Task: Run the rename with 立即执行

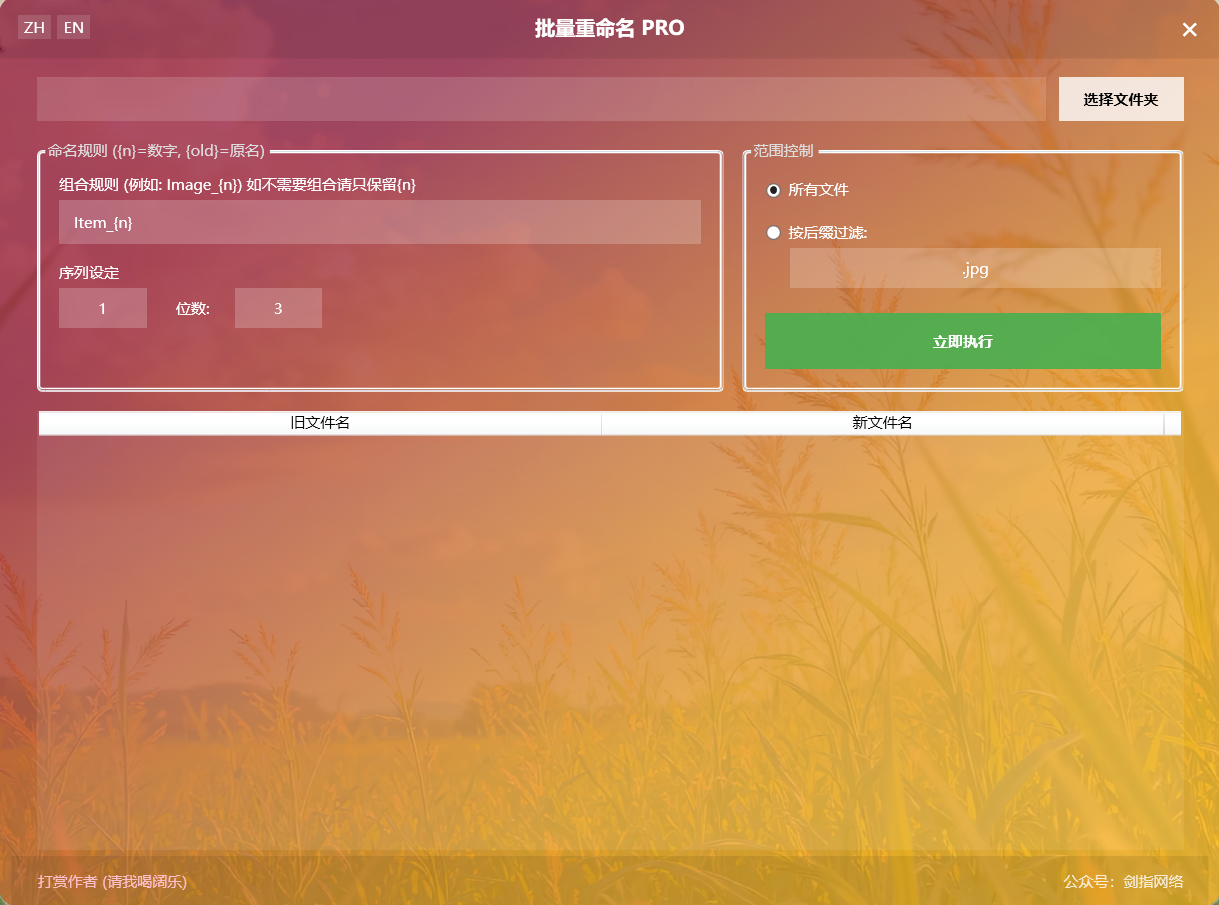Action: click(962, 341)
